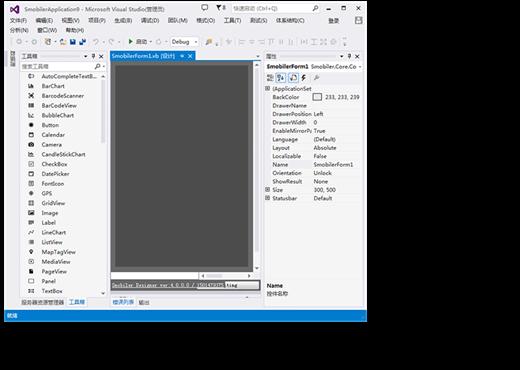This screenshot has width=520, height=370.
Task: Toggle the Categorized properties view
Action: (270, 78)
